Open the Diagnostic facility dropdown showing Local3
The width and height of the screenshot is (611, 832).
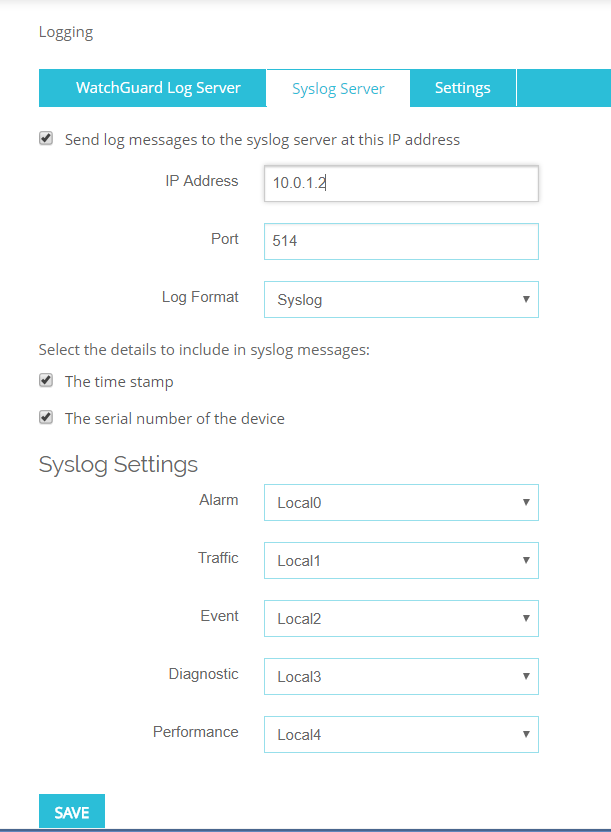tap(400, 676)
